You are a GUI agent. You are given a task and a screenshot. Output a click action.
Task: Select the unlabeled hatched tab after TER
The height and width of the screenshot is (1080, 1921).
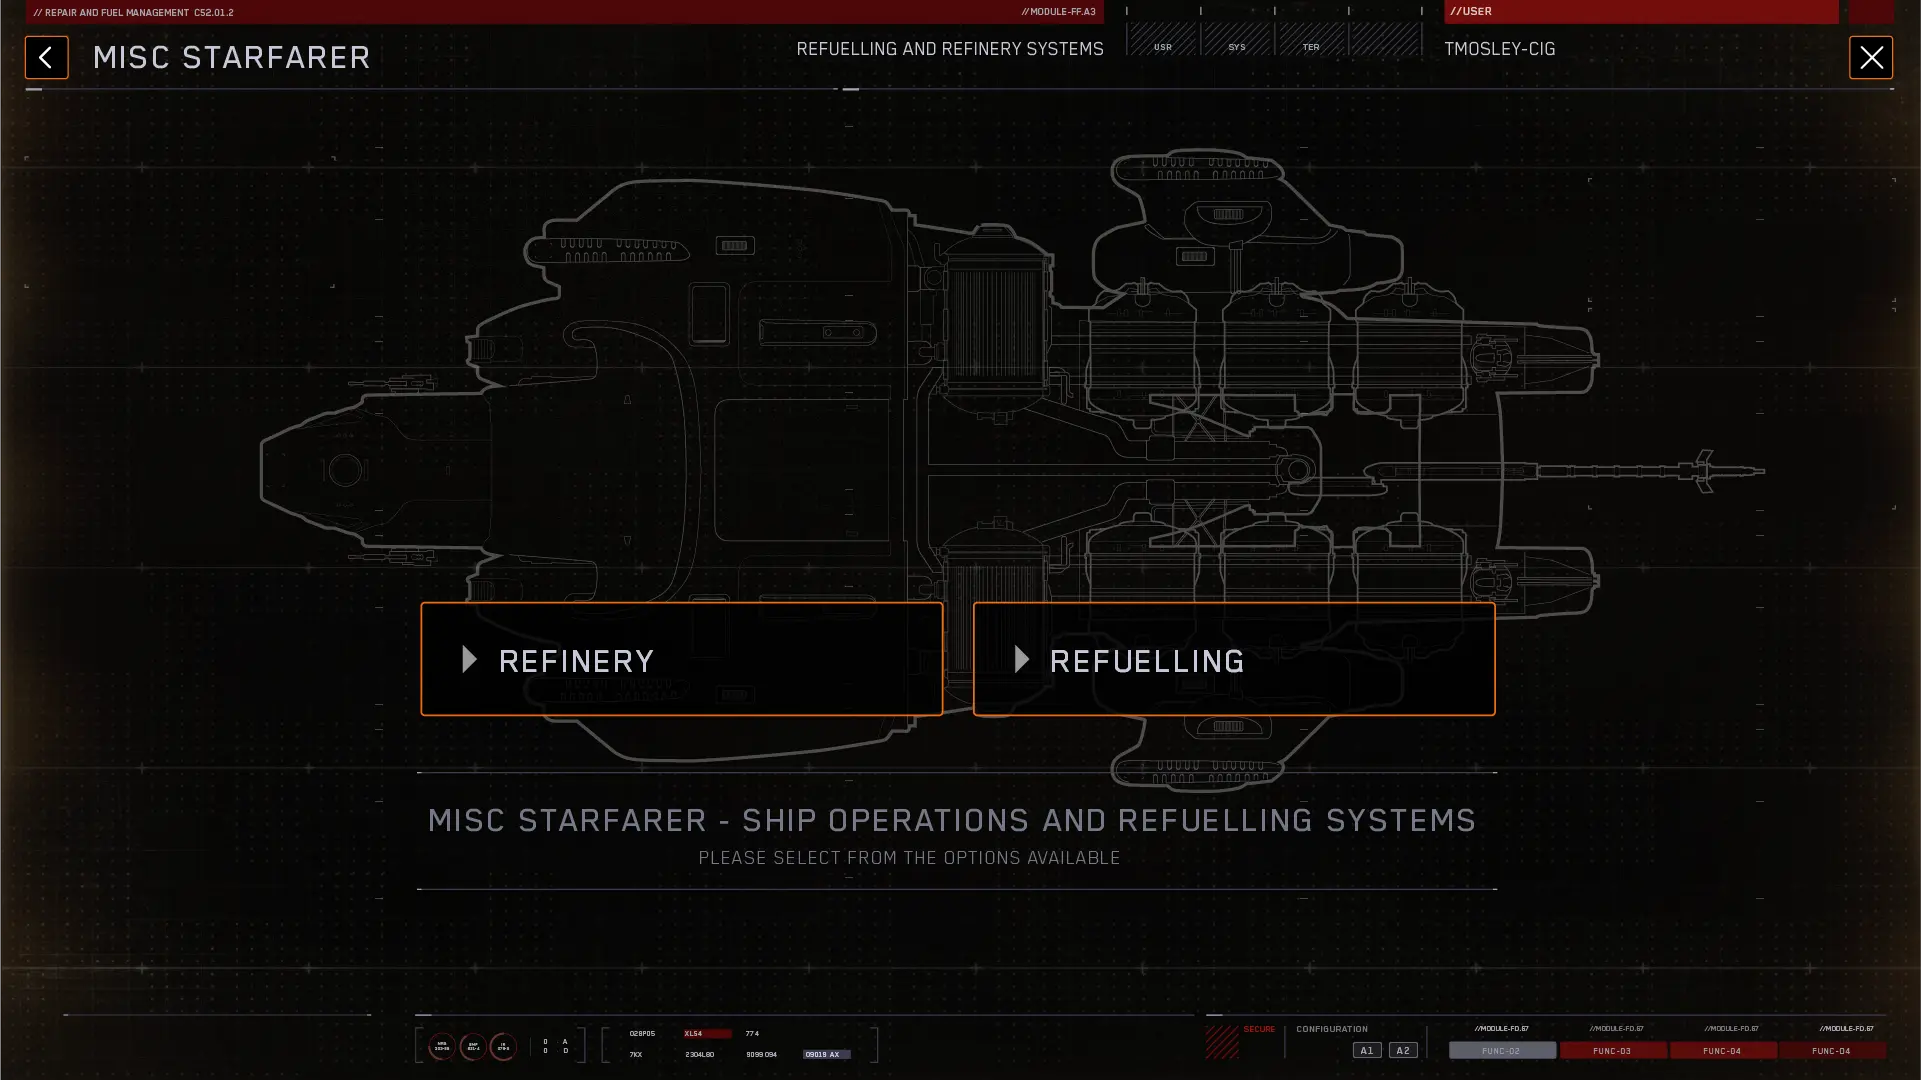1385,41
